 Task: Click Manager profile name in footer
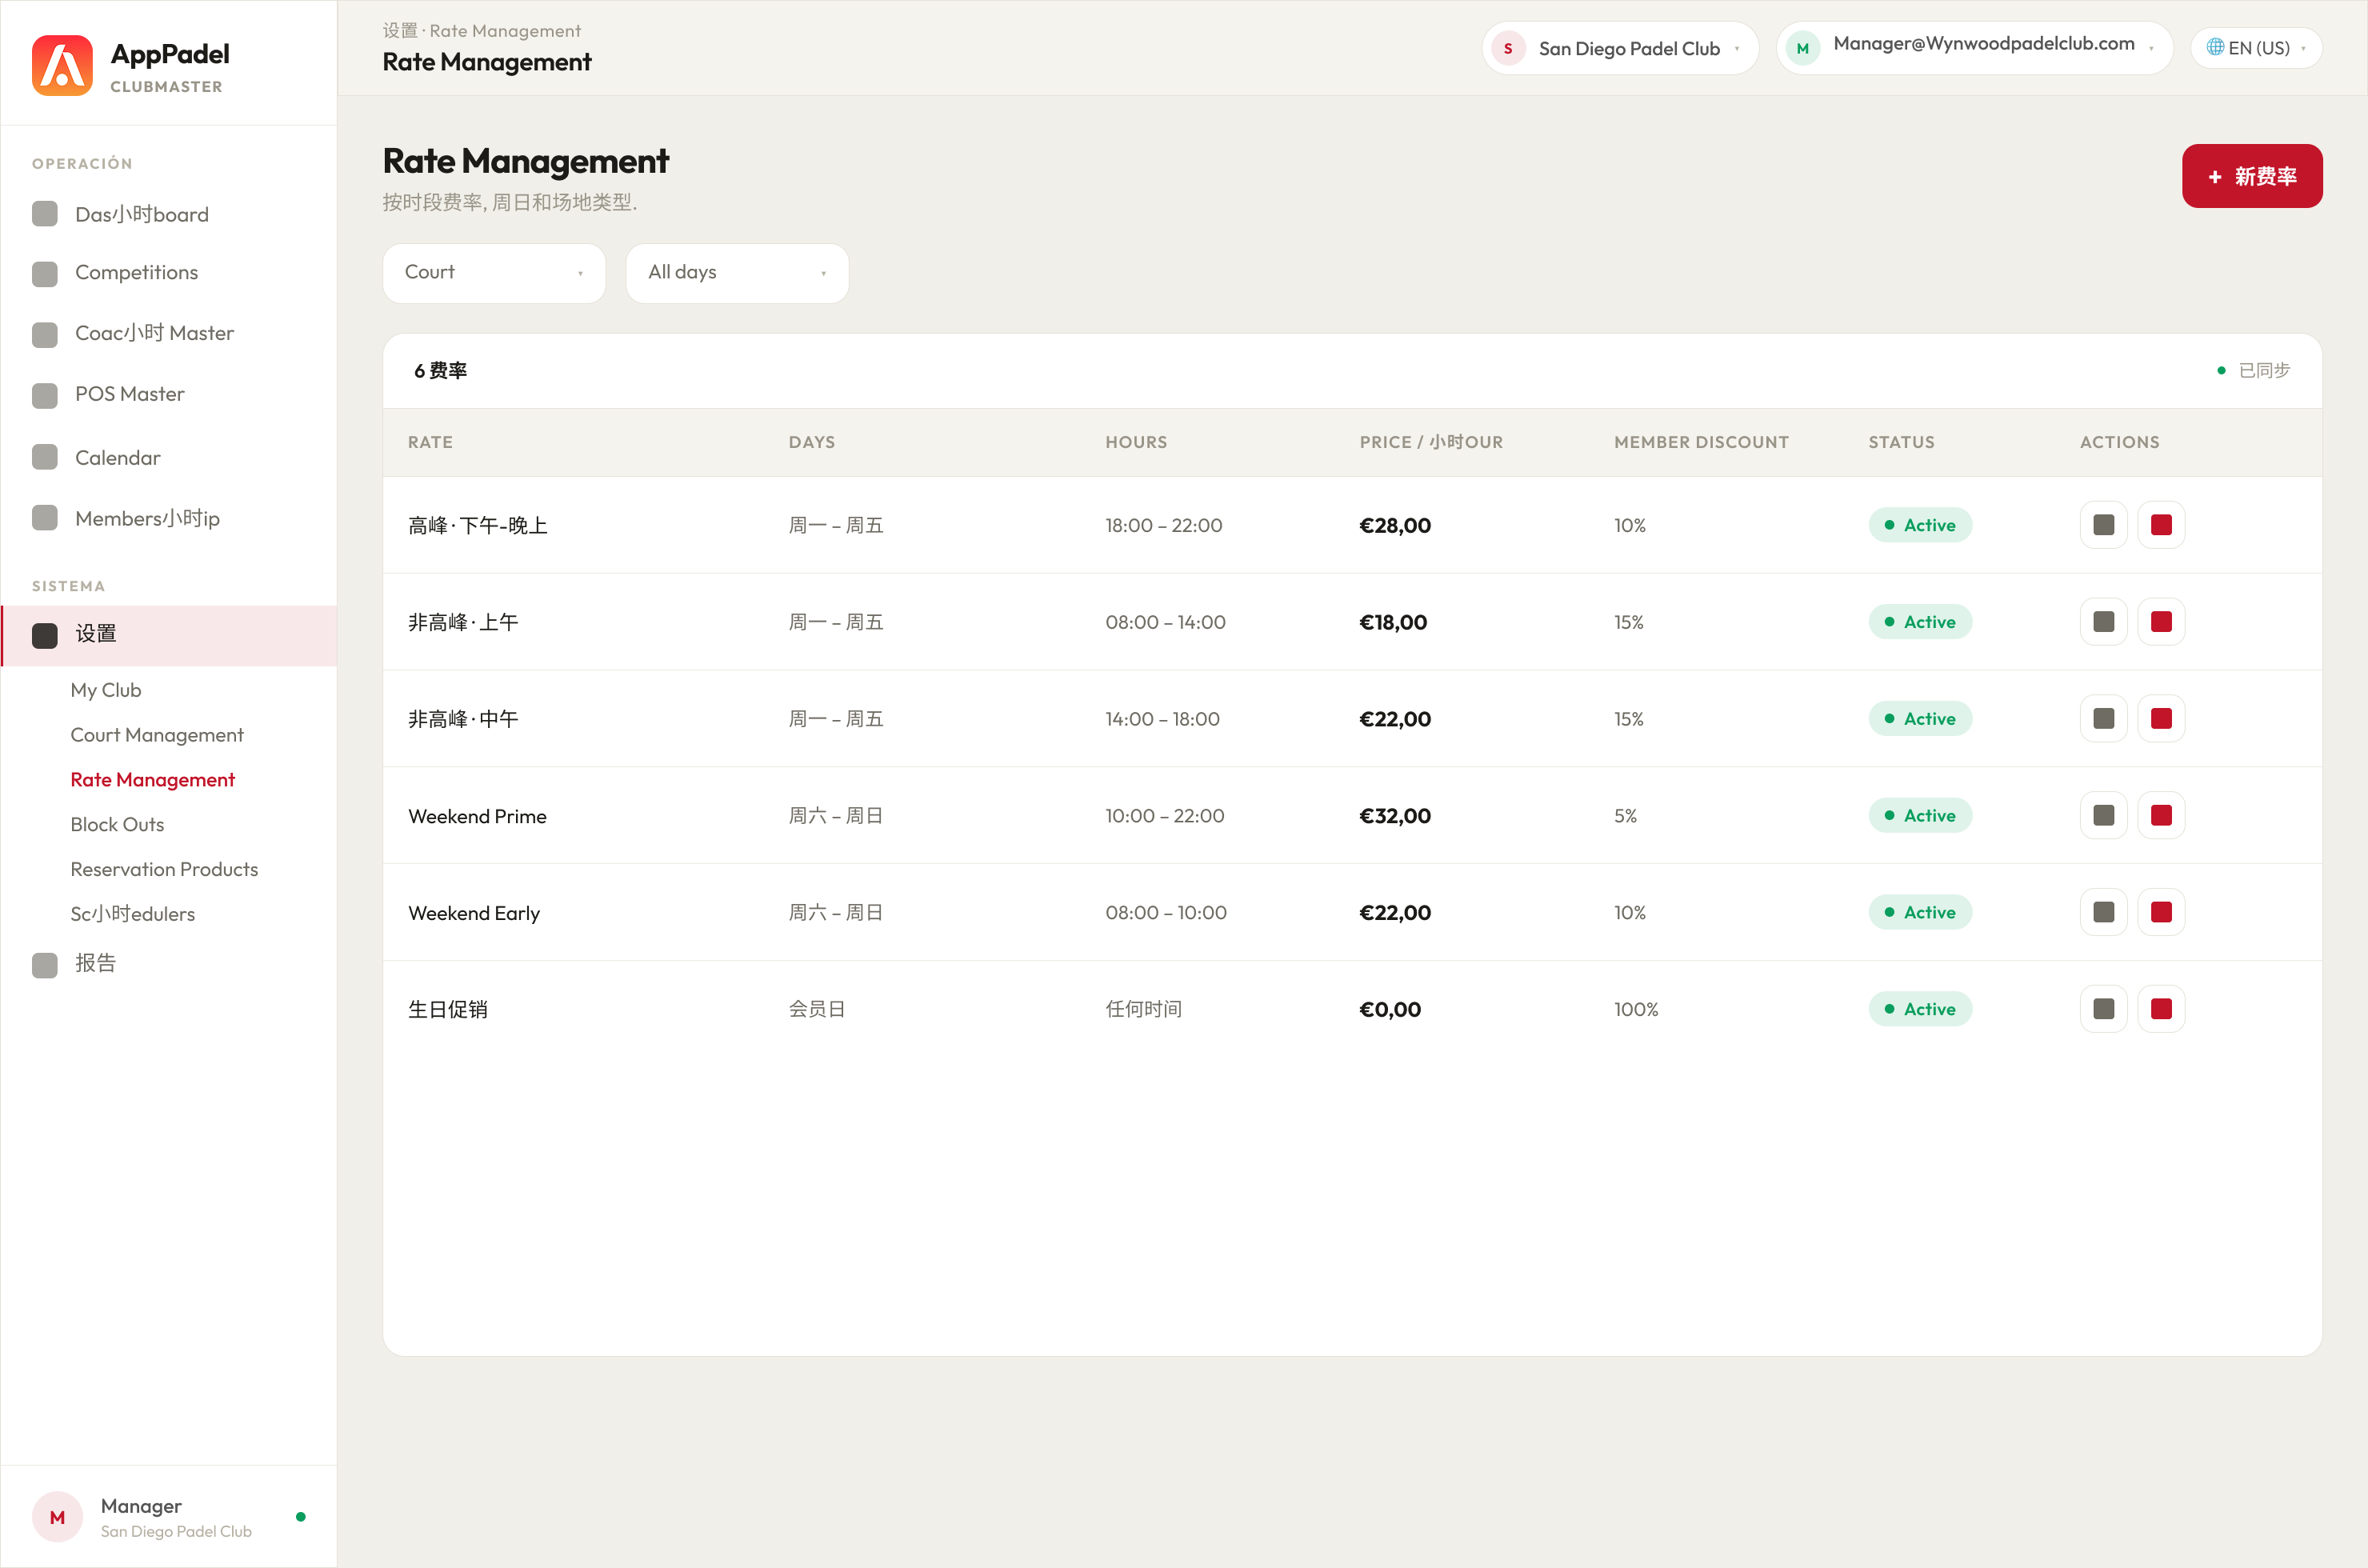(x=141, y=1506)
